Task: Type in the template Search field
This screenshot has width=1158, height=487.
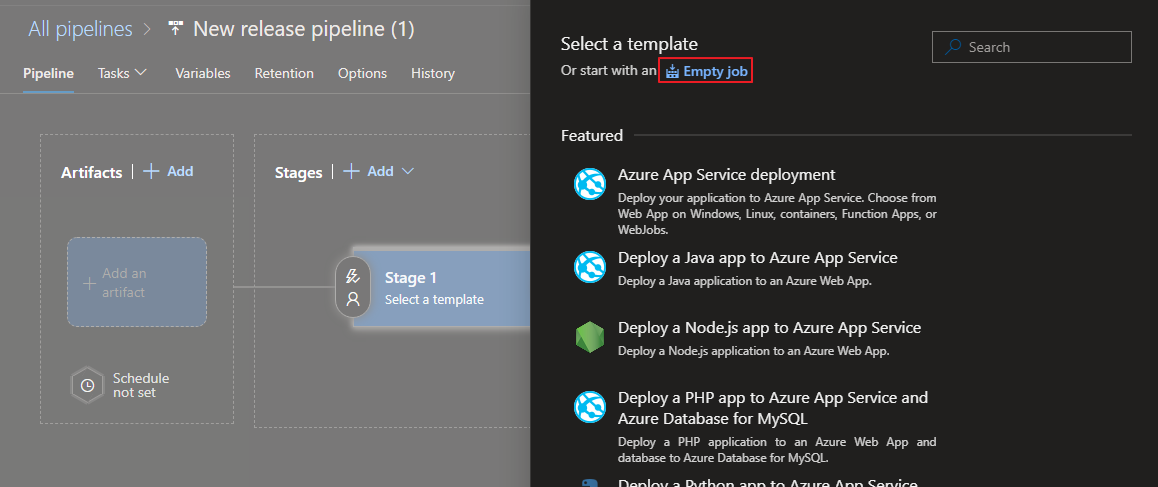Action: click(1045, 47)
